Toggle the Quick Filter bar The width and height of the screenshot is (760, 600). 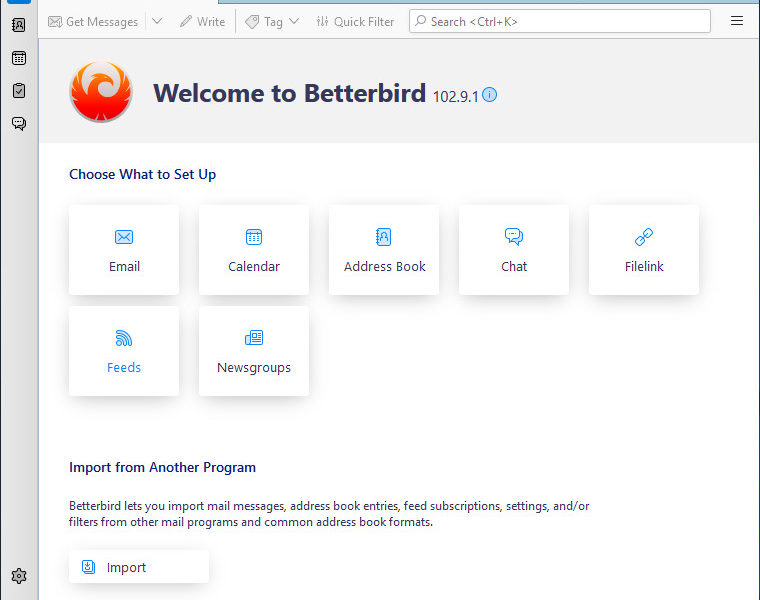pos(355,21)
